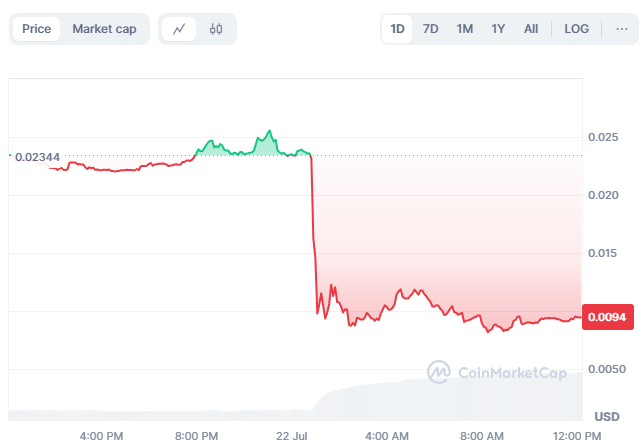Click the 0.02344 opening price label

(38, 157)
